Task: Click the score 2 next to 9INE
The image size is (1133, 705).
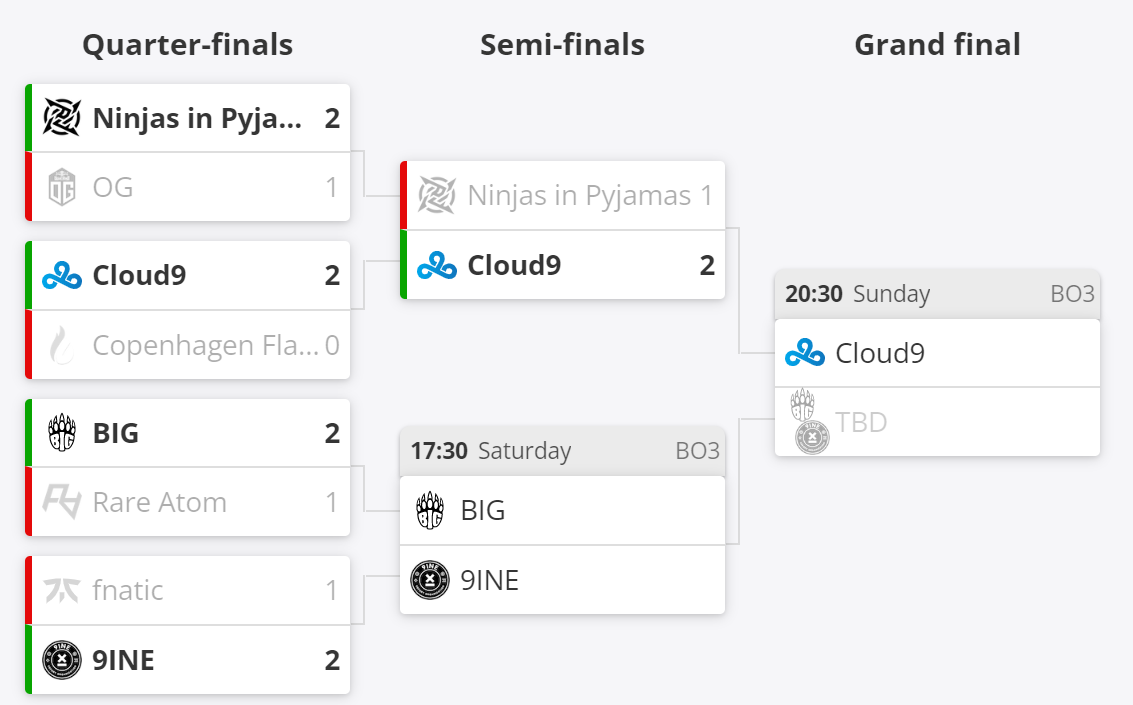Action: tap(334, 660)
